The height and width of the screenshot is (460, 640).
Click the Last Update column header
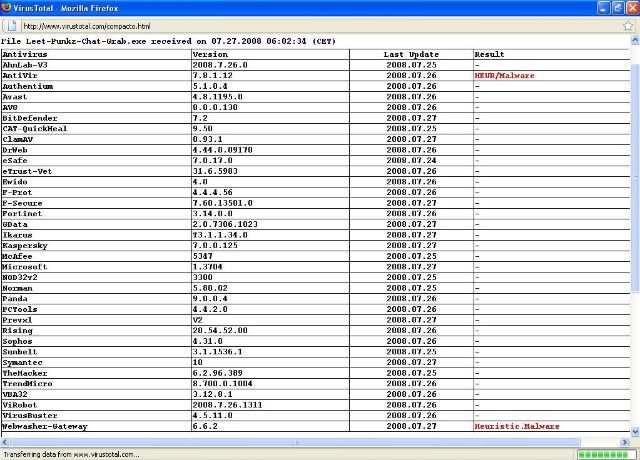coord(411,54)
